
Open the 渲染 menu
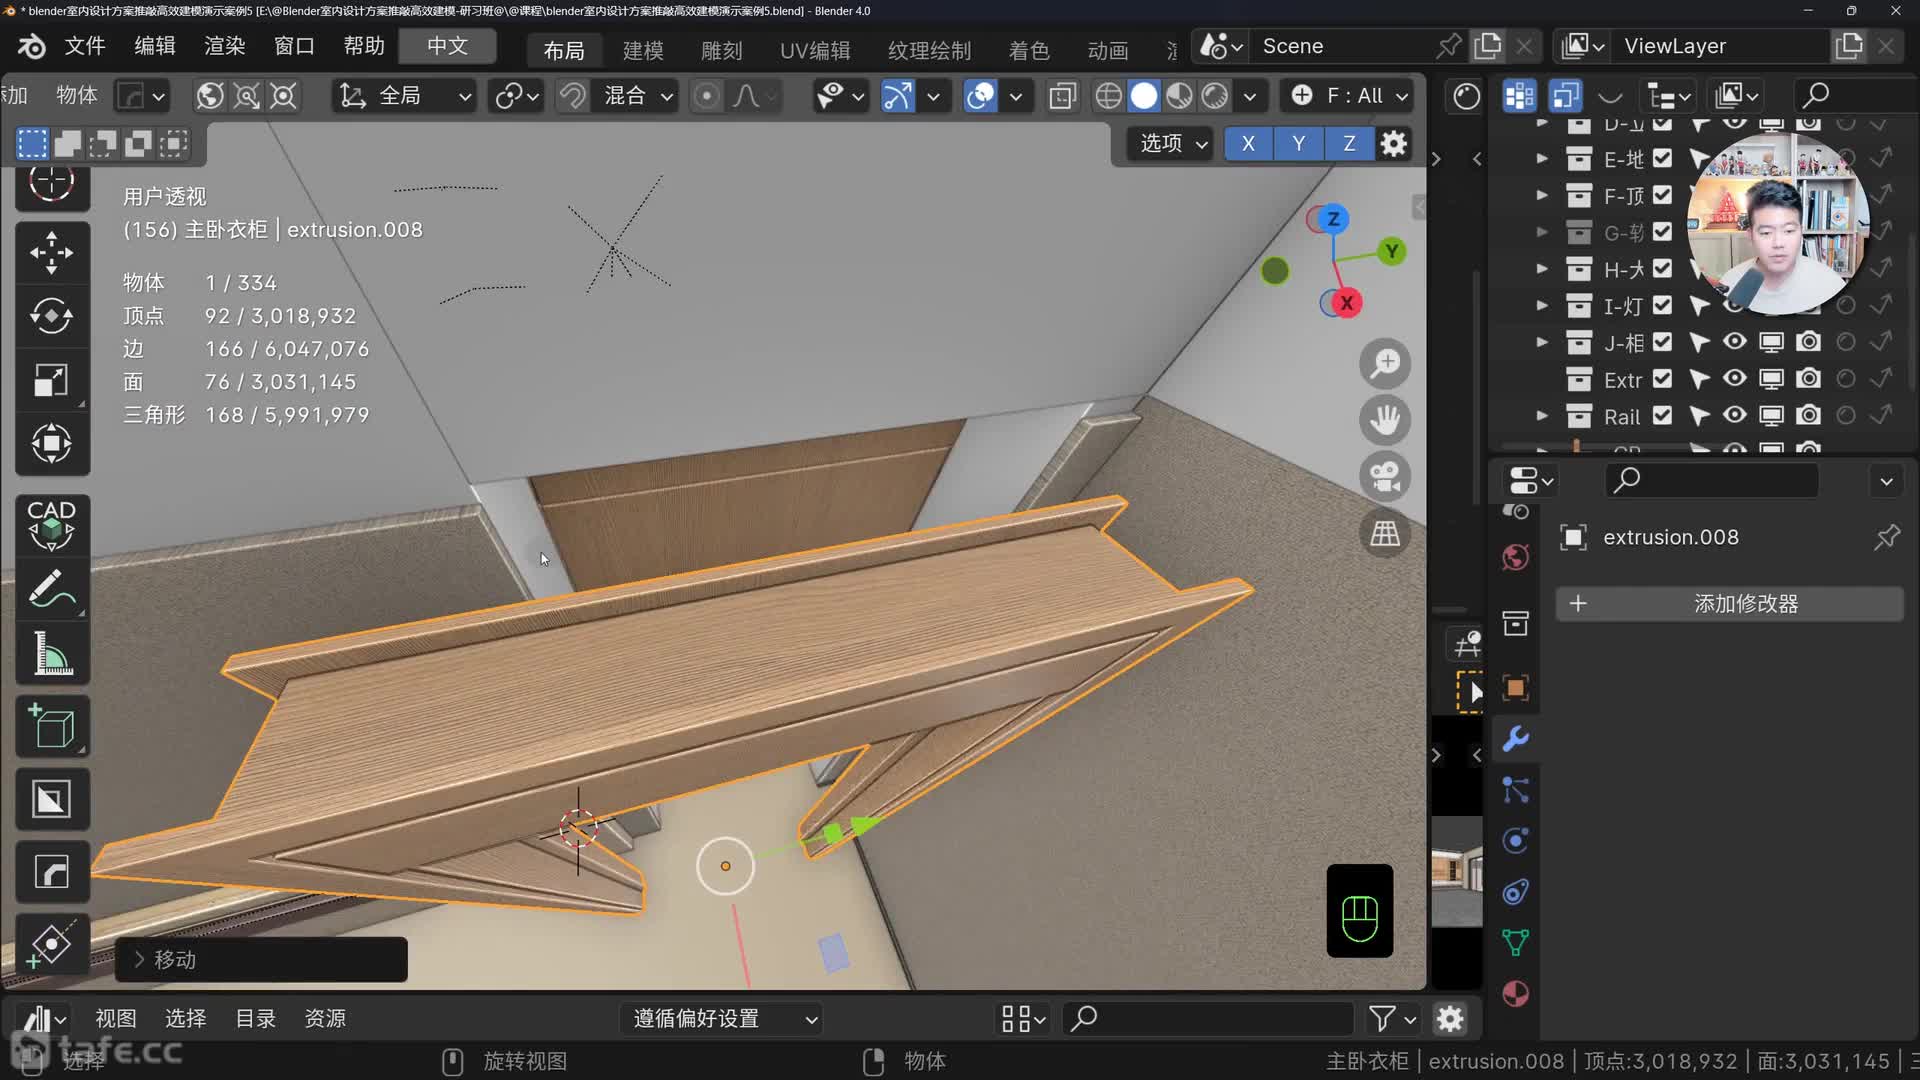(224, 46)
